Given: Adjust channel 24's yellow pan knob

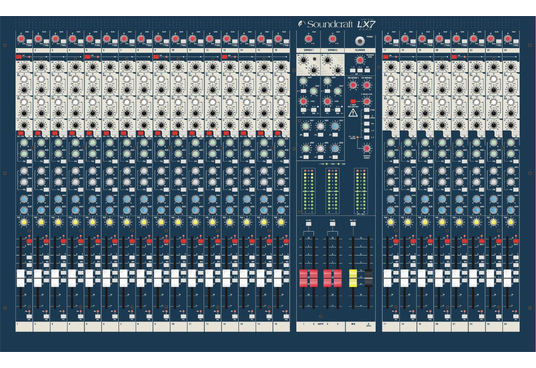Looking at the screenshot, I should pyautogui.click(x=511, y=222).
